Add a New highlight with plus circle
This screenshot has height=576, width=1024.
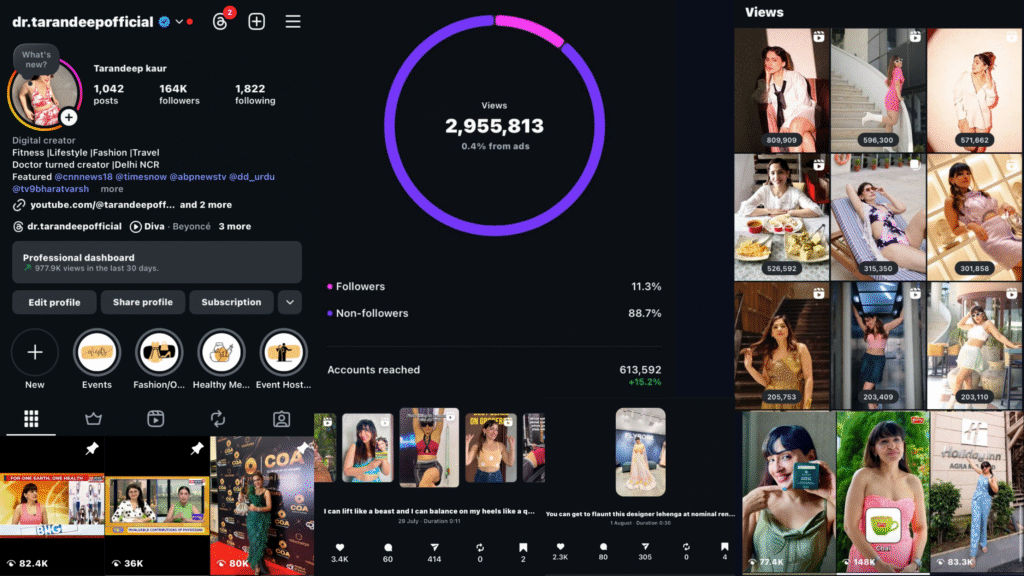pos(35,352)
